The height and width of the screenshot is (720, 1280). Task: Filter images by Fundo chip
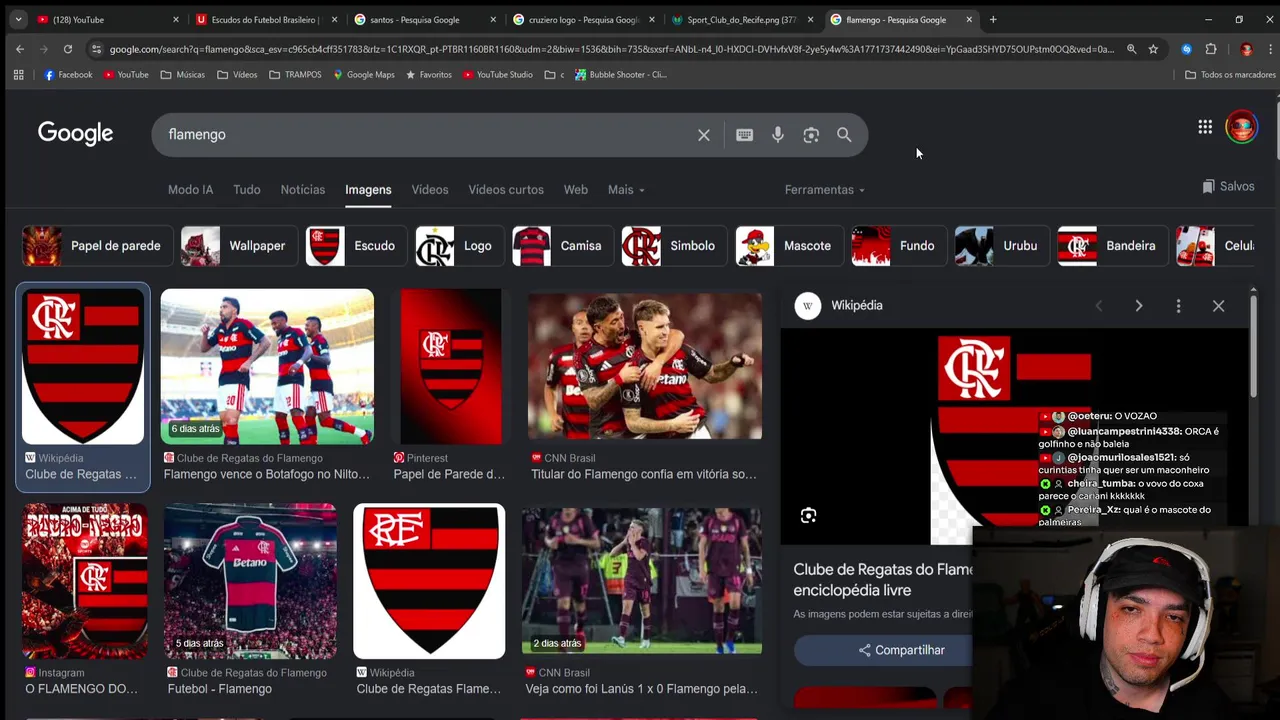pyautogui.click(x=897, y=246)
